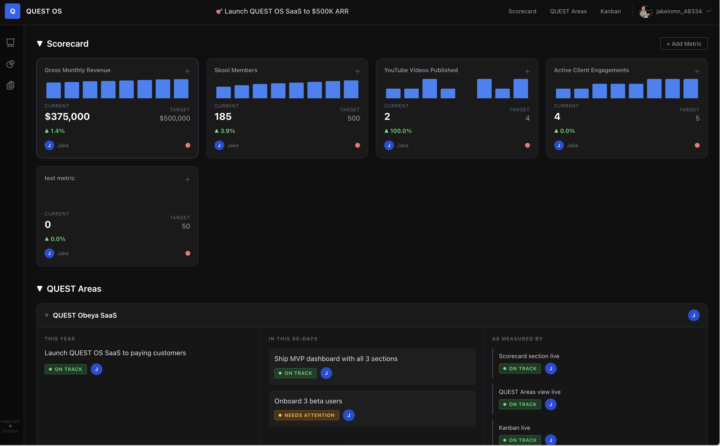Click J avatar beside Scorecard section live
This screenshot has width=720, height=446.
coord(551,368)
